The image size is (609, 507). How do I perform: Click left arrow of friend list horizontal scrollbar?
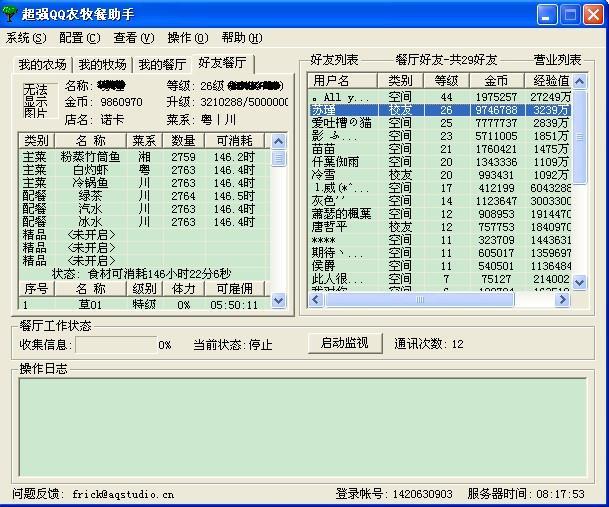pyautogui.click(x=315, y=300)
